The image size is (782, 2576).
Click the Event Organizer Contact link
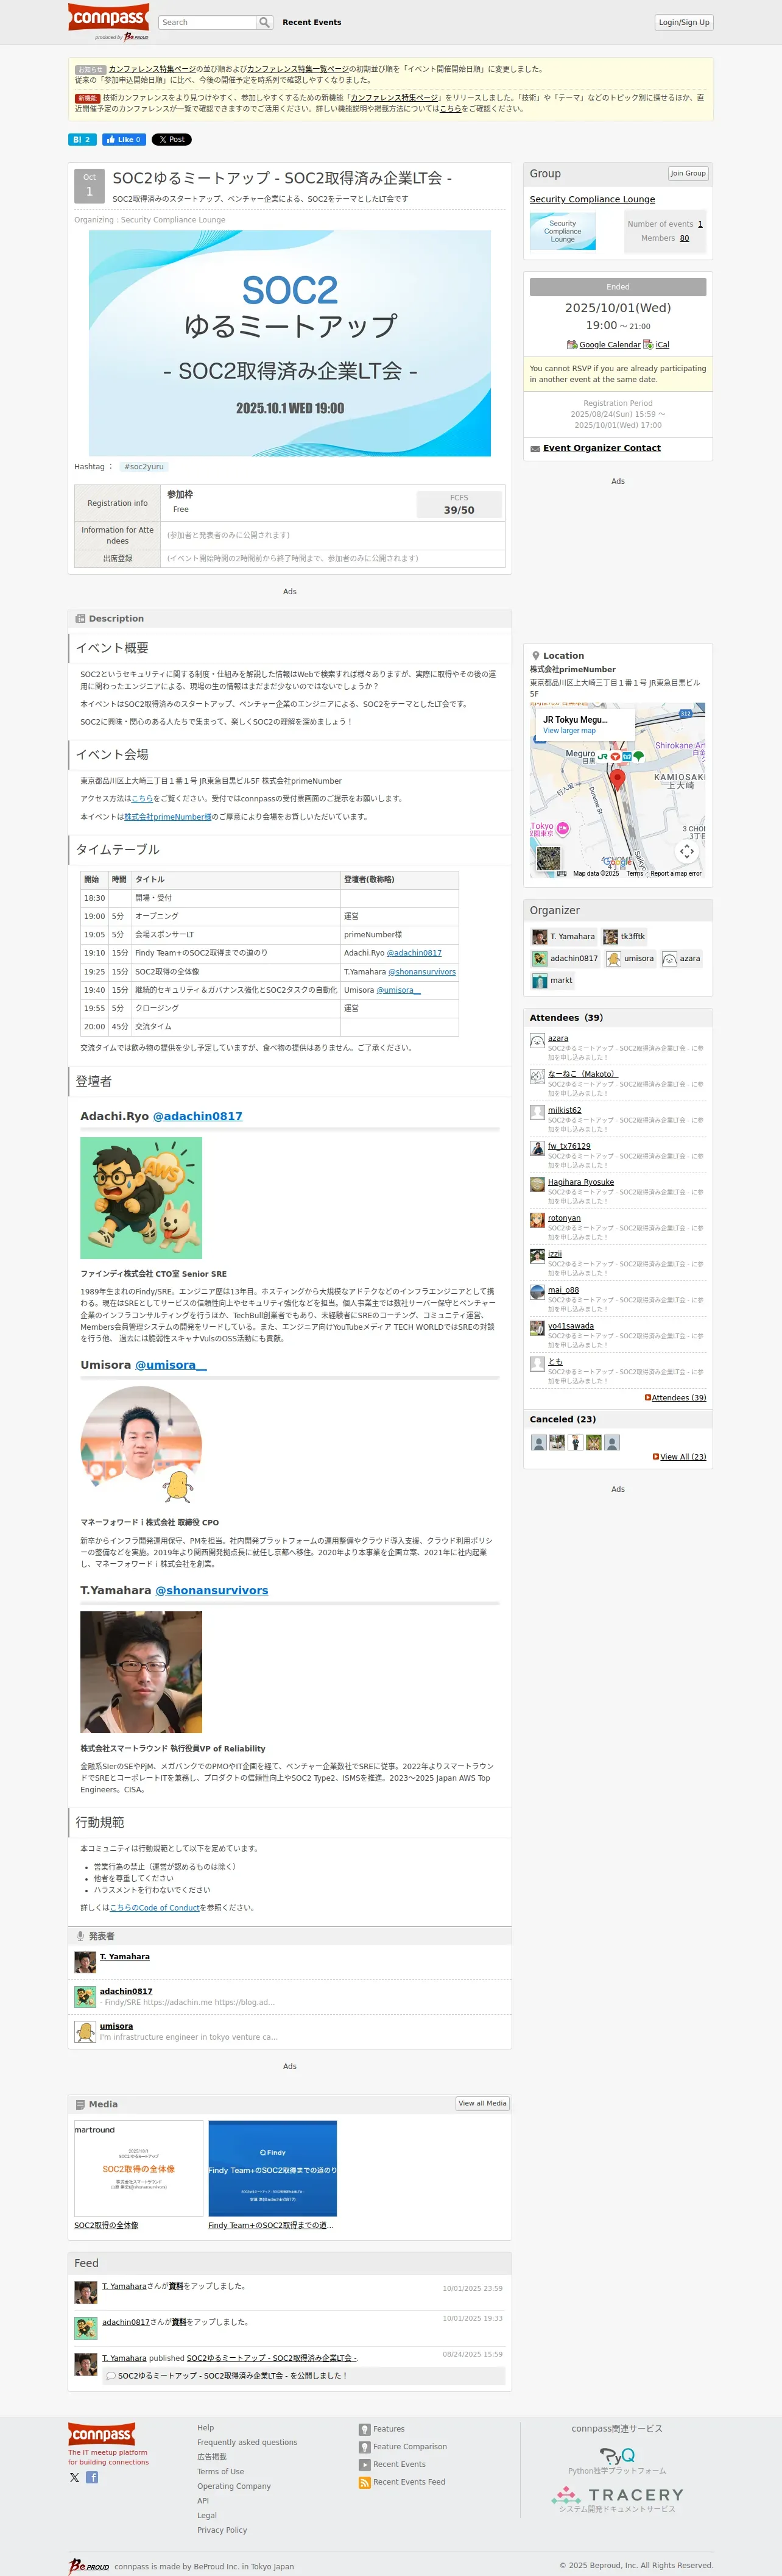coord(602,448)
